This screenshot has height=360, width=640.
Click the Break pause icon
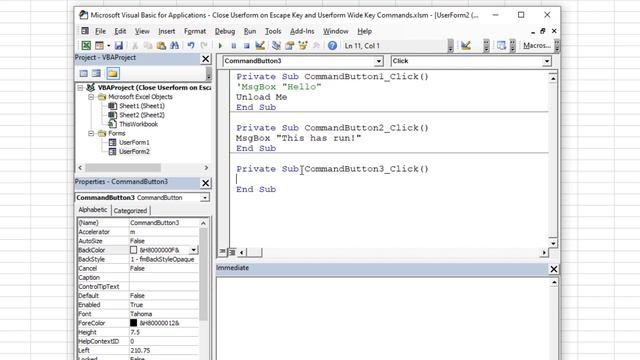[233, 46]
